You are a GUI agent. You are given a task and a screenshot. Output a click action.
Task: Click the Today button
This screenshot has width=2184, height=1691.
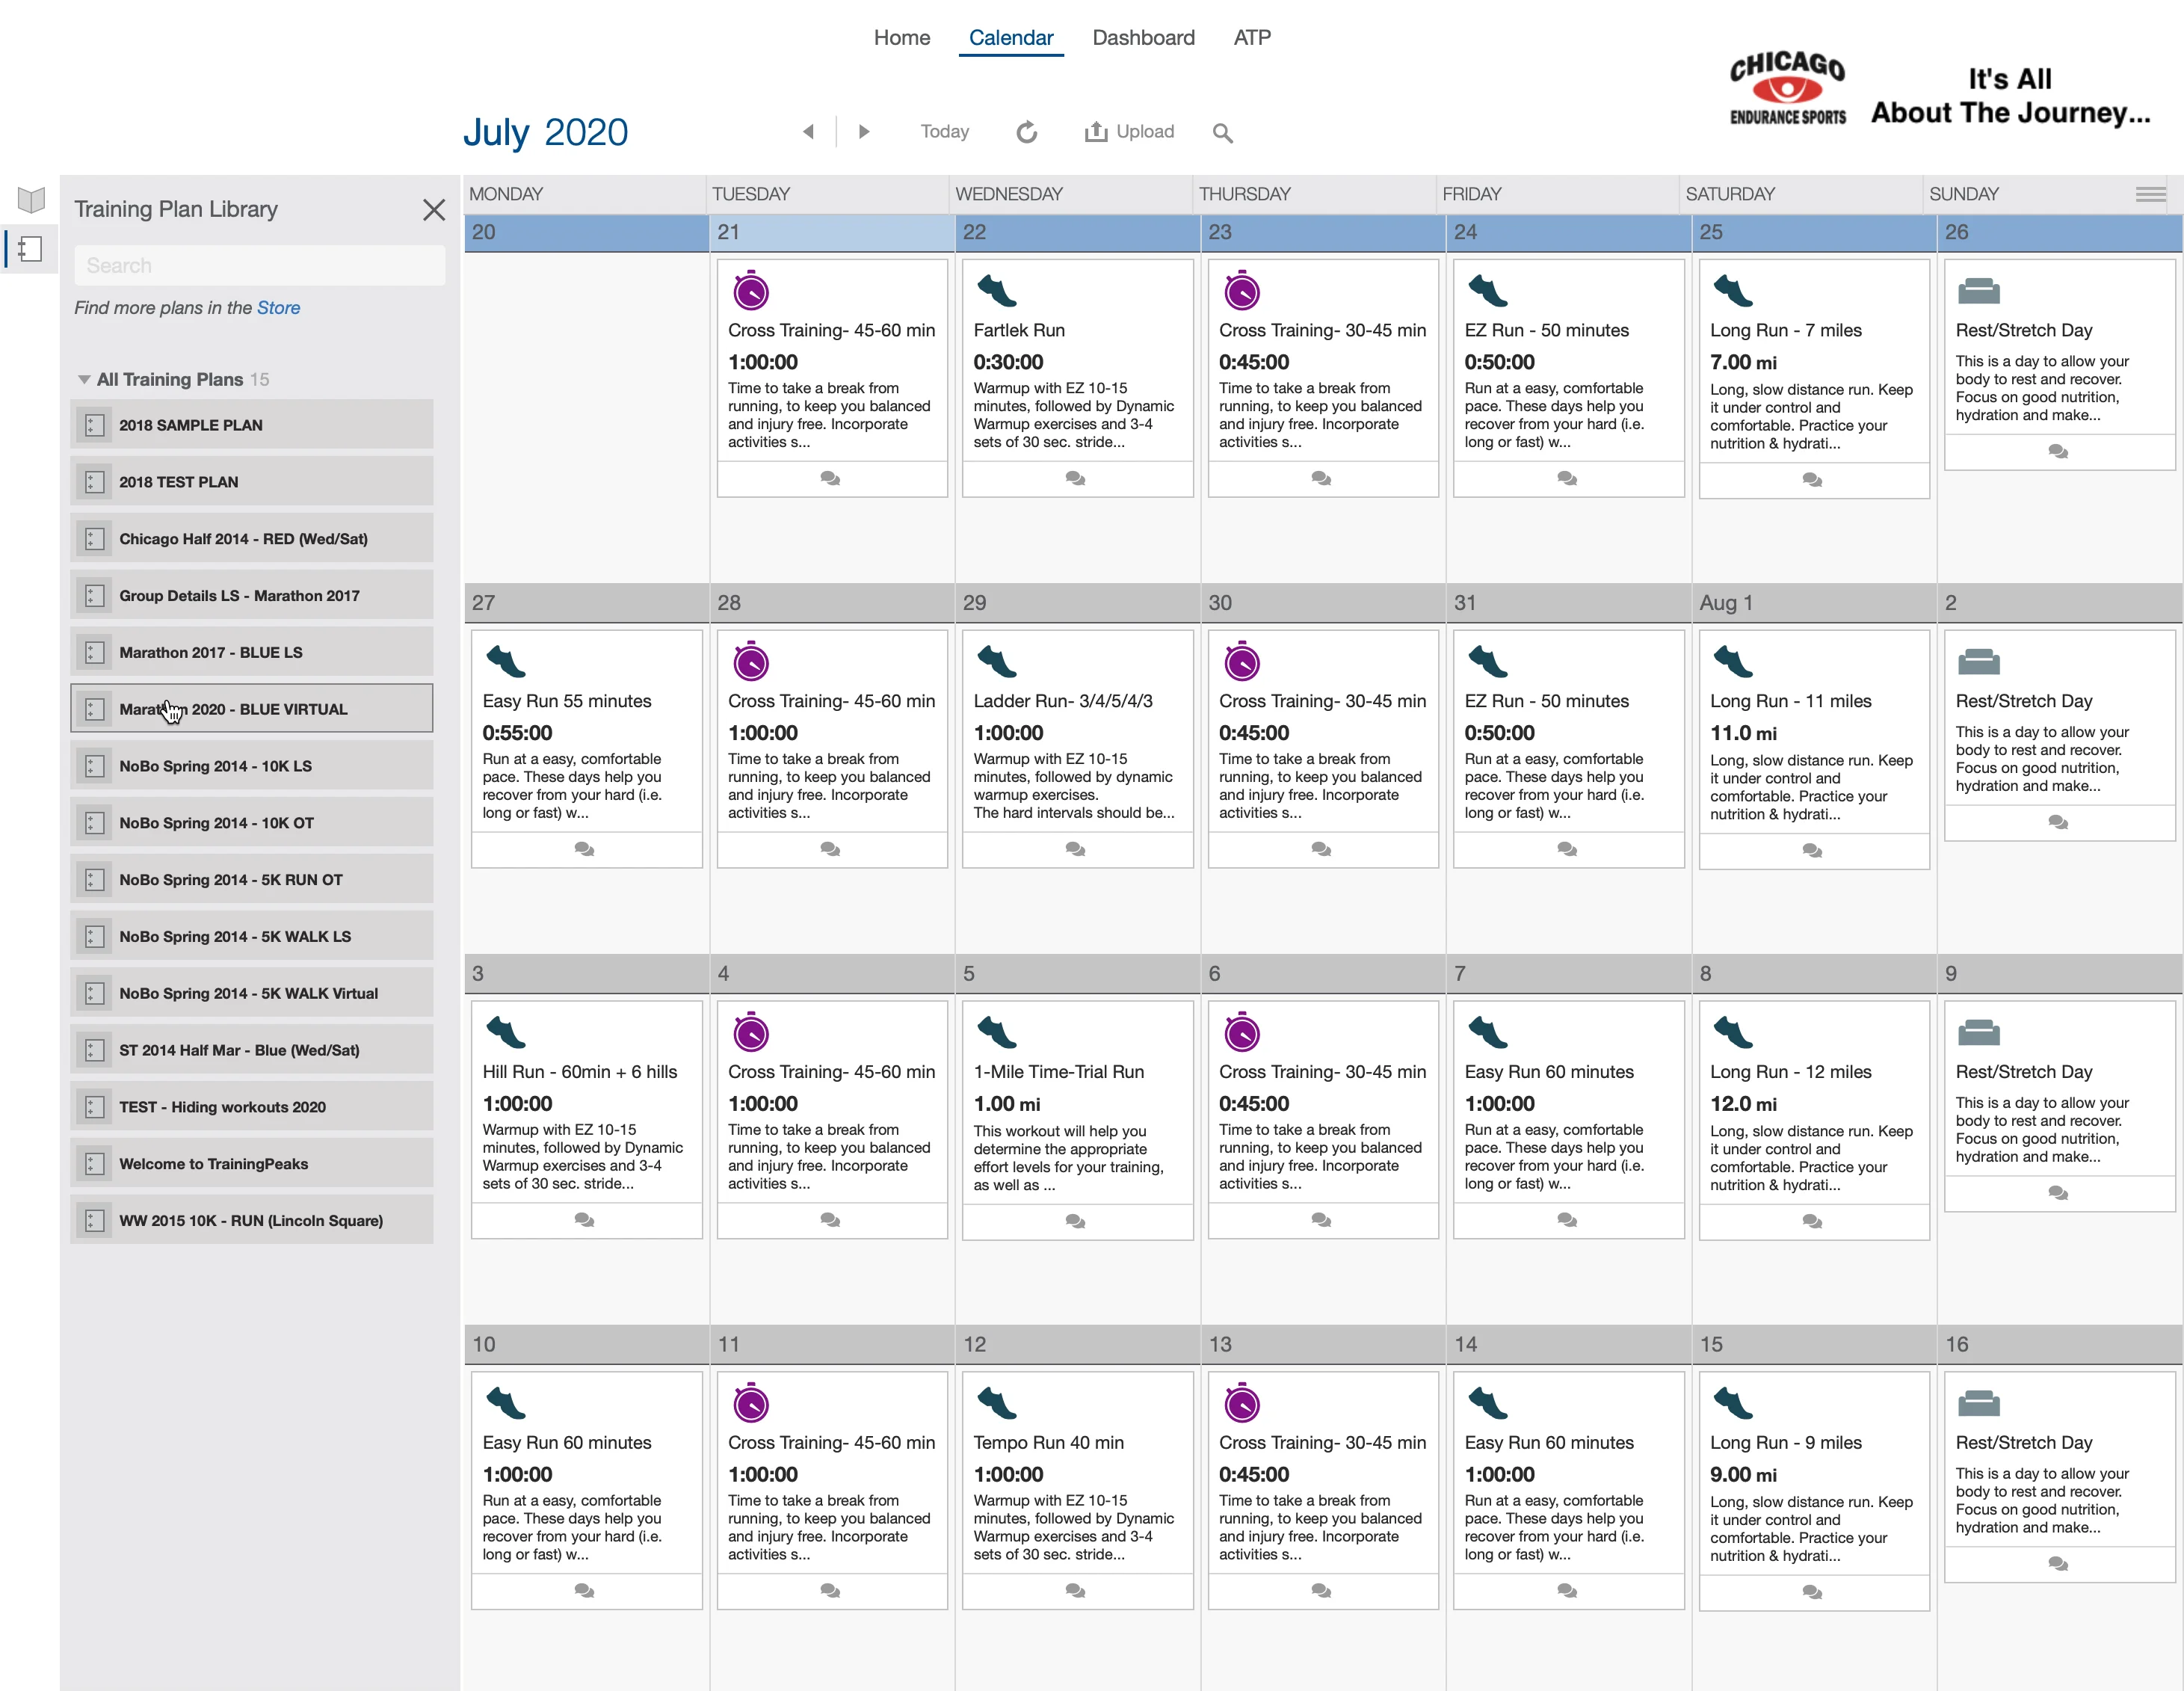(x=944, y=131)
